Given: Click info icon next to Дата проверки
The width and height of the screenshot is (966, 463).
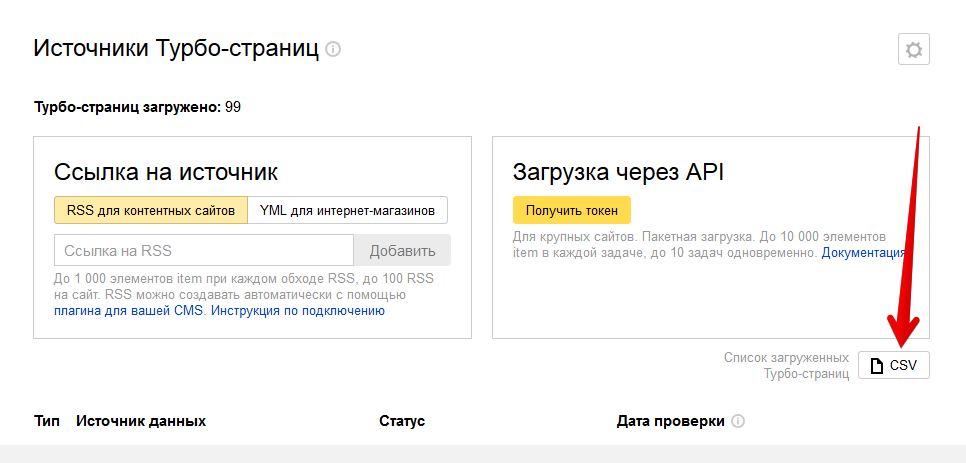Looking at the screenshot, I should 738,421.
